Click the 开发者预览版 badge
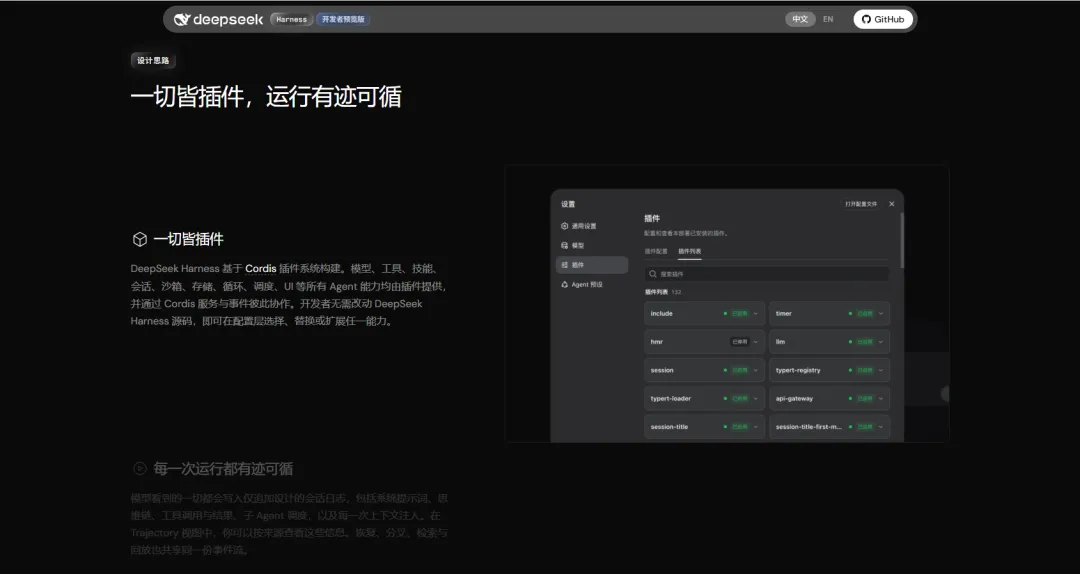Image resolution: width=1080 pixels, height=574 pixels. tap(343, 19)
